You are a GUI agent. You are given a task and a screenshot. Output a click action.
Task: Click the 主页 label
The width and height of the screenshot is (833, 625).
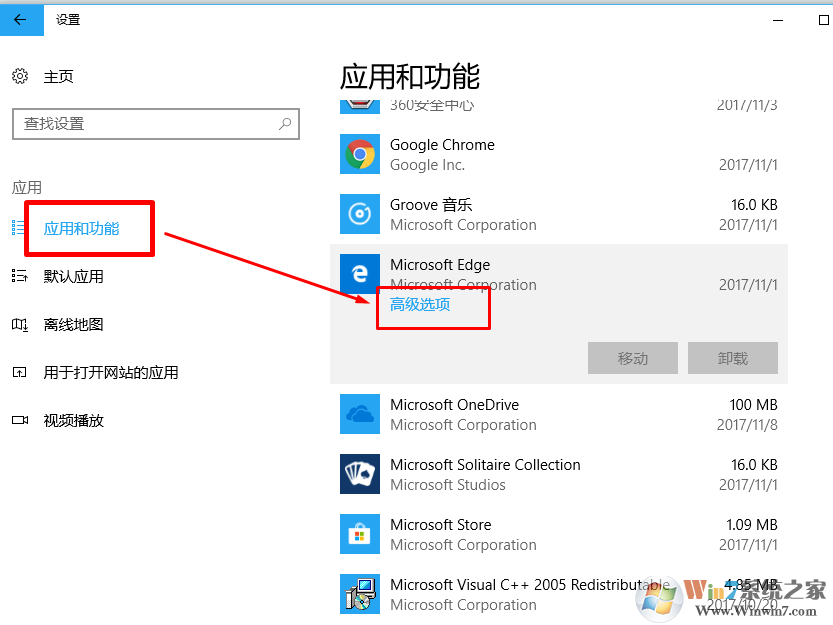[x=58, y=77]
